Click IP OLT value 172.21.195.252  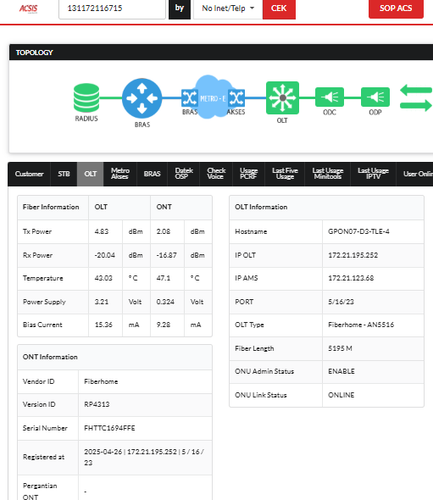pyautogui.click(x=353, y=255)
